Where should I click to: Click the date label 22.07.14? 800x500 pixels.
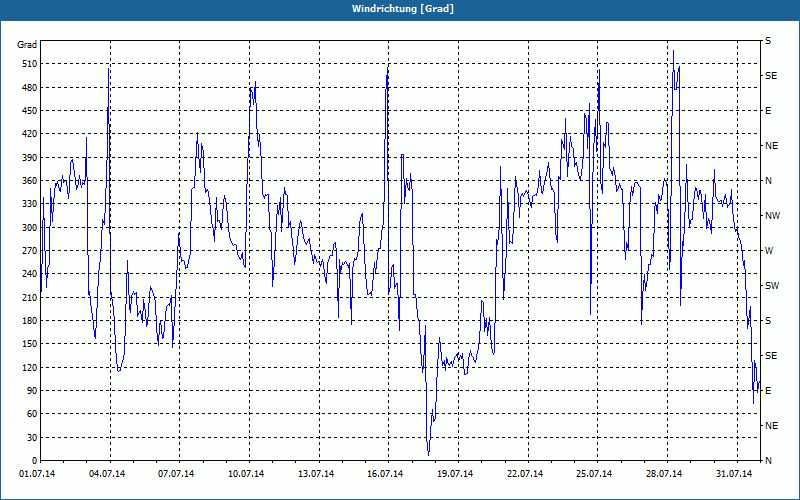(525, 474)
